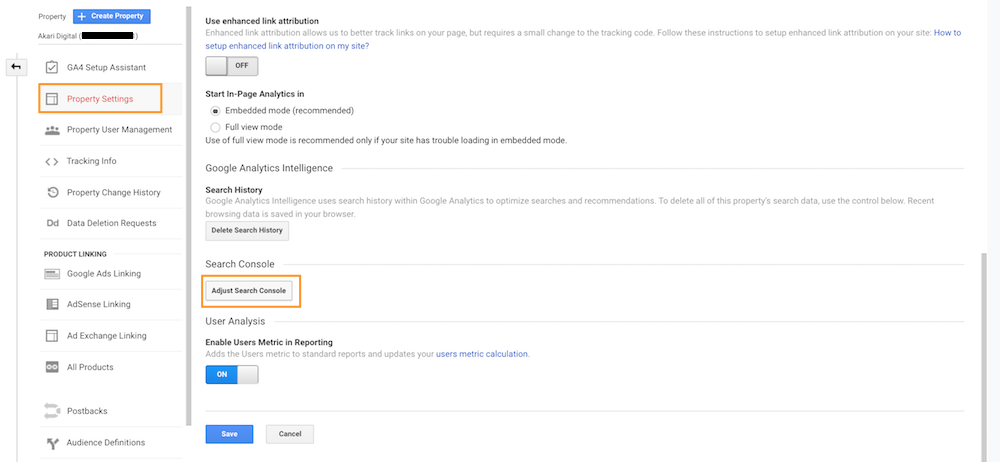The width and height of the screenshot is (1000, 462).
Task: Cancel the property settings changes
Action: coord(290,434)
